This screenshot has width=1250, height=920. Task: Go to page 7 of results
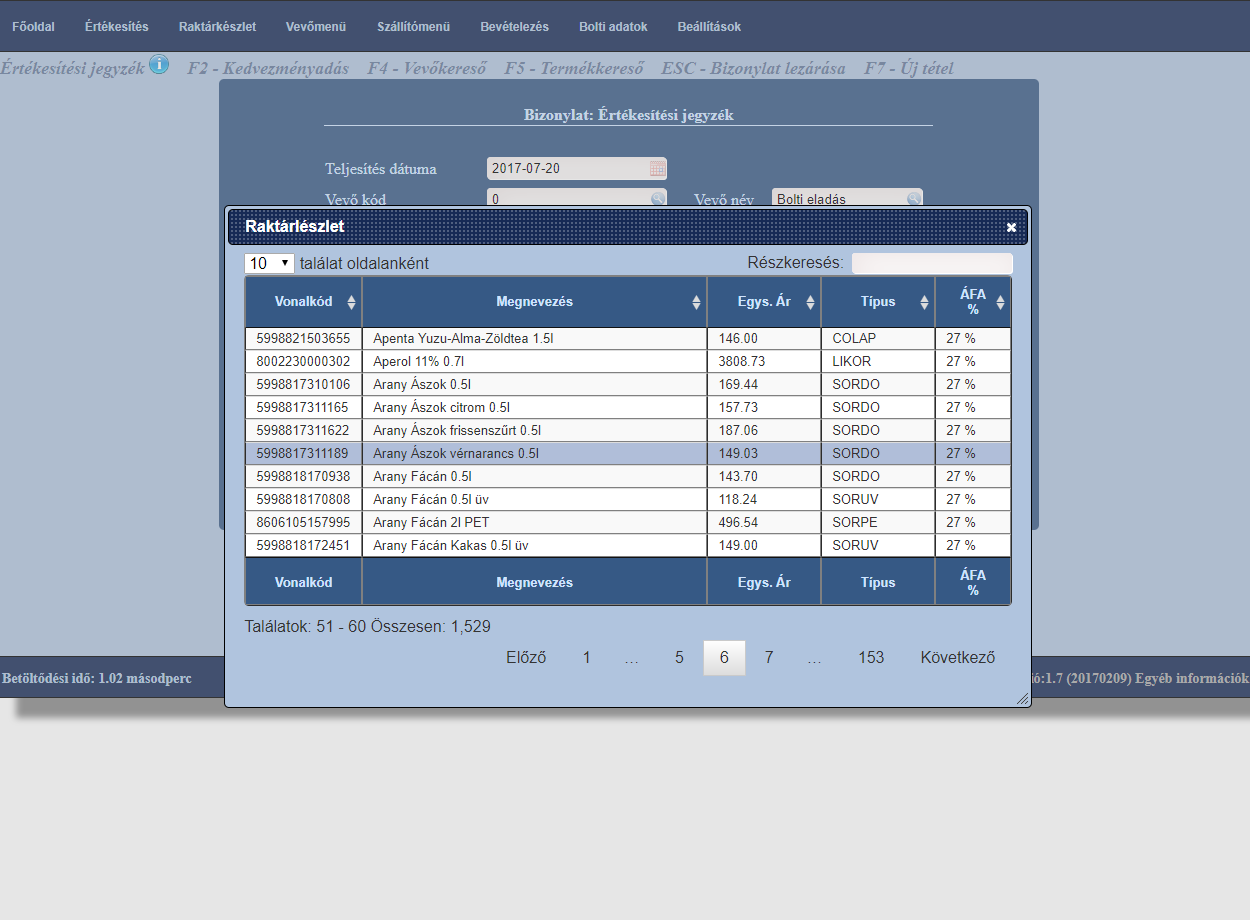pos(769,657)
